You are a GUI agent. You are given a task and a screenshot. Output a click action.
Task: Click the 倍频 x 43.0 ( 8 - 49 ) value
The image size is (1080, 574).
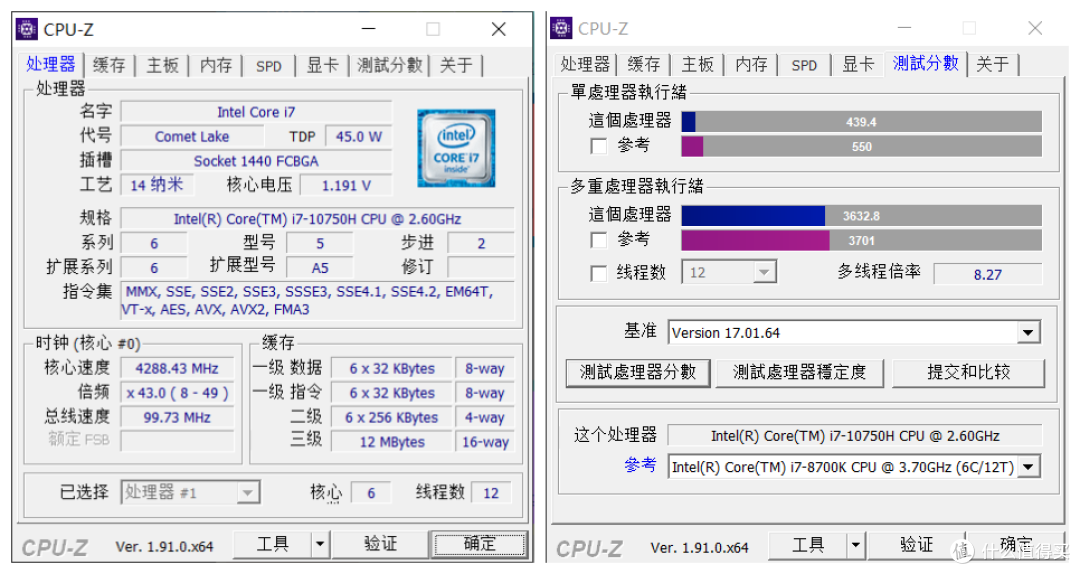177,393
